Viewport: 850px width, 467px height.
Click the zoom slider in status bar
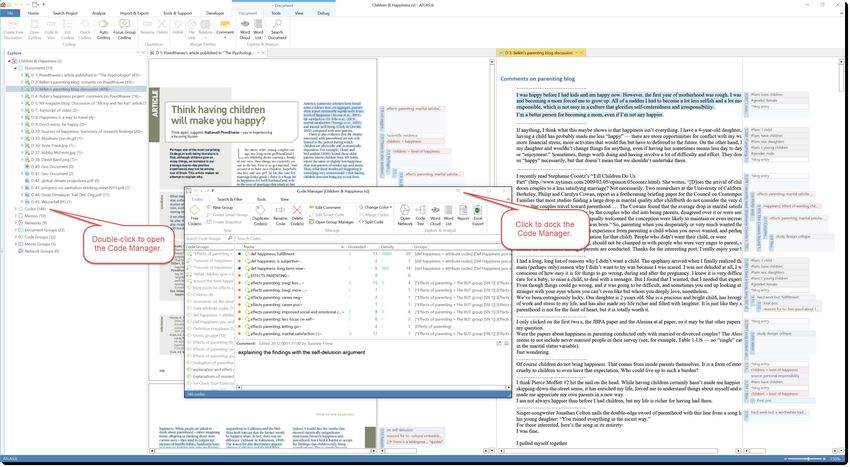(808, 459)
